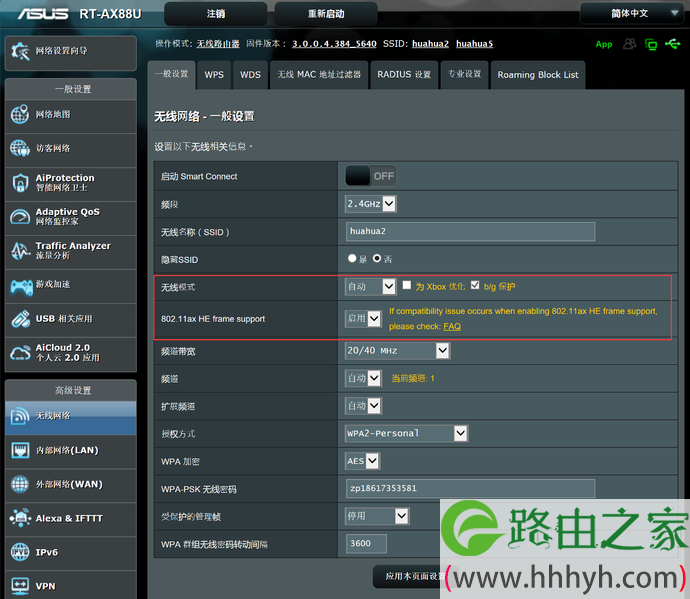
Task: Switch to the Professional (专业设置) tab
Action: click(464, 75)
